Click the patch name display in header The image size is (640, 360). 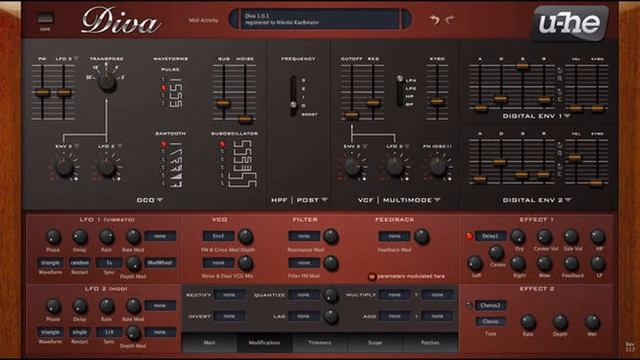coord(320,19)
